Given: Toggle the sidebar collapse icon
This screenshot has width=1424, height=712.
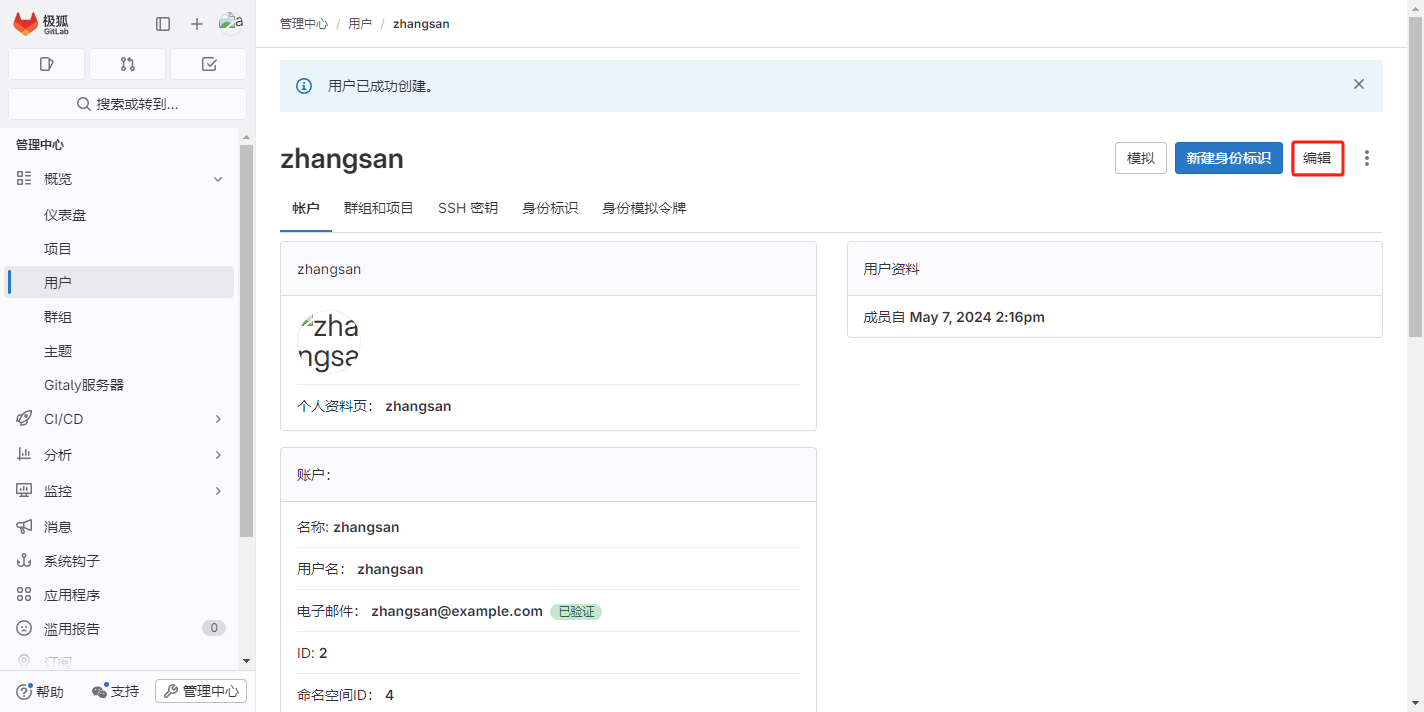Looking at the screenshot, I should [163, 24].
